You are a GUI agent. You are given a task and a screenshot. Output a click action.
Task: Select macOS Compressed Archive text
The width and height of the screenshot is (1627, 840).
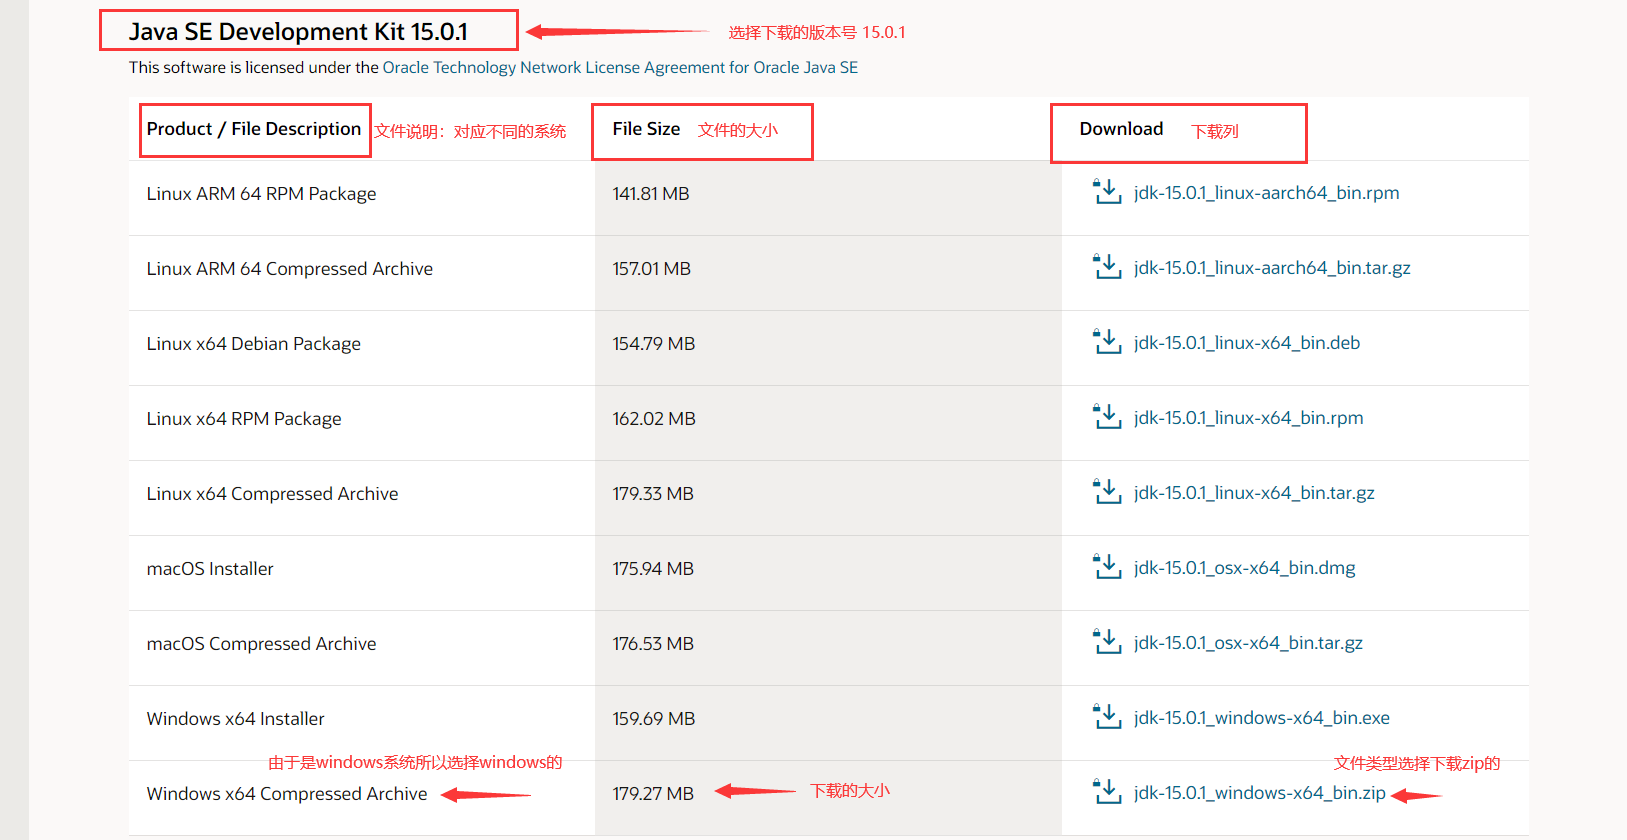click(261, 644)
